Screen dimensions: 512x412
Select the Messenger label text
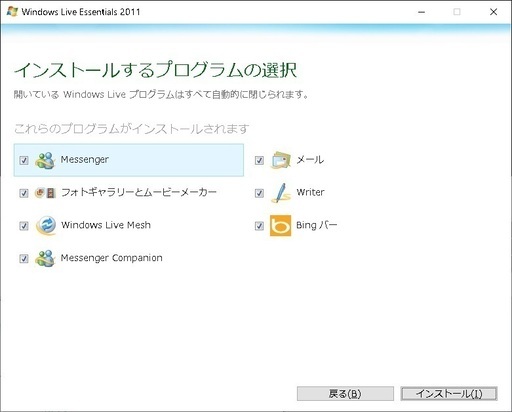tap(85, 160)
